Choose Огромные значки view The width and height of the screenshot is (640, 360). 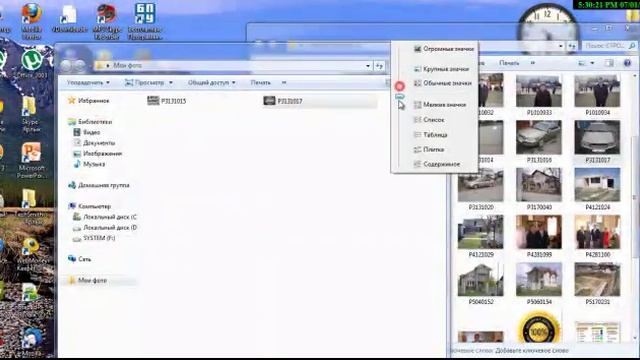[444, 49]
